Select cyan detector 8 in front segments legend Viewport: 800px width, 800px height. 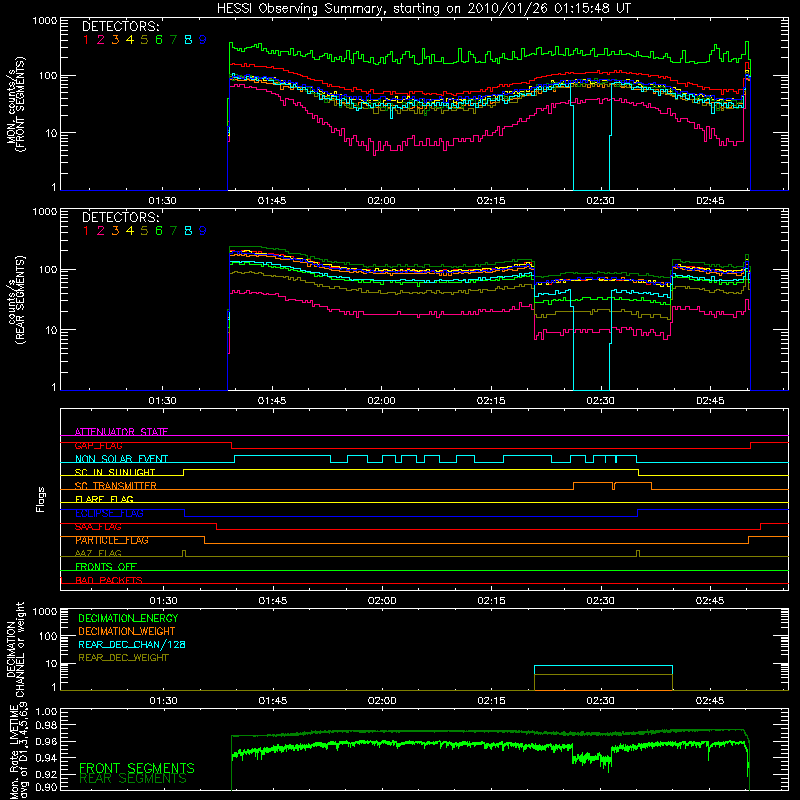tap(188, 40)
